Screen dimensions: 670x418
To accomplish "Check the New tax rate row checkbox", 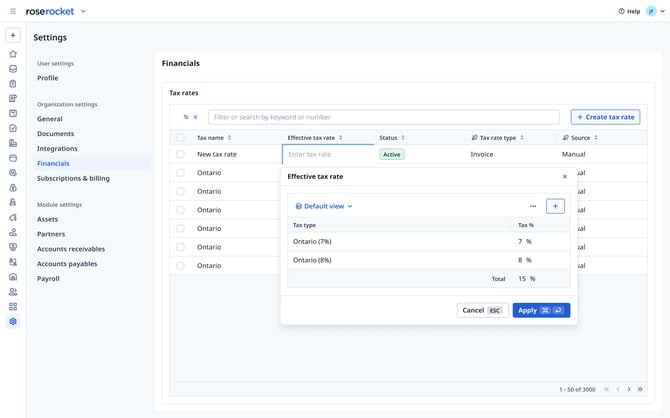I will click(181, 155).
